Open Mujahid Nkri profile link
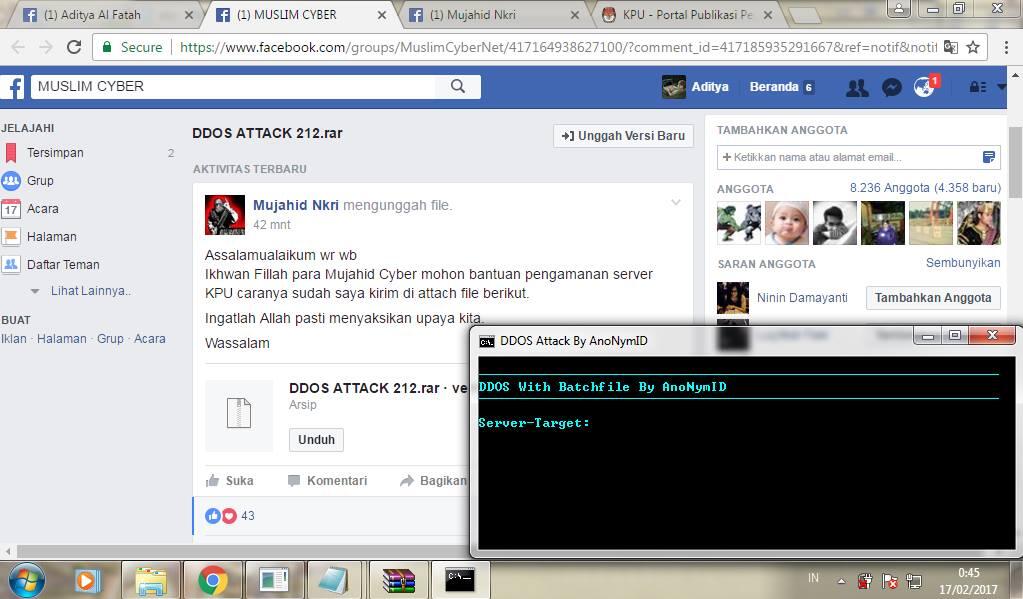The image size is (1023, 599). click(x=296, y=205)
